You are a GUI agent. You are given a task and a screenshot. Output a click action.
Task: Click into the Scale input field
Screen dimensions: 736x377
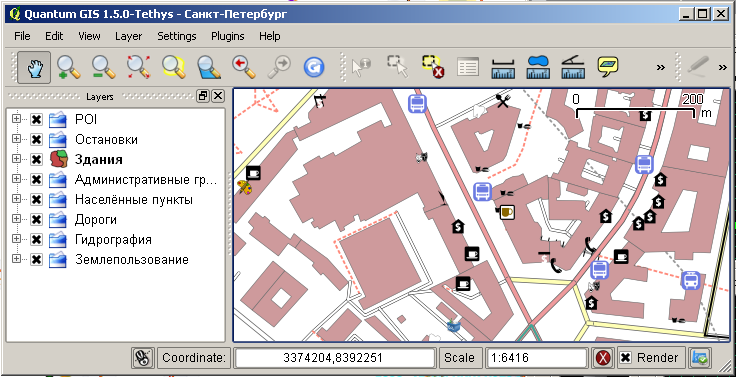click(537, 358)
